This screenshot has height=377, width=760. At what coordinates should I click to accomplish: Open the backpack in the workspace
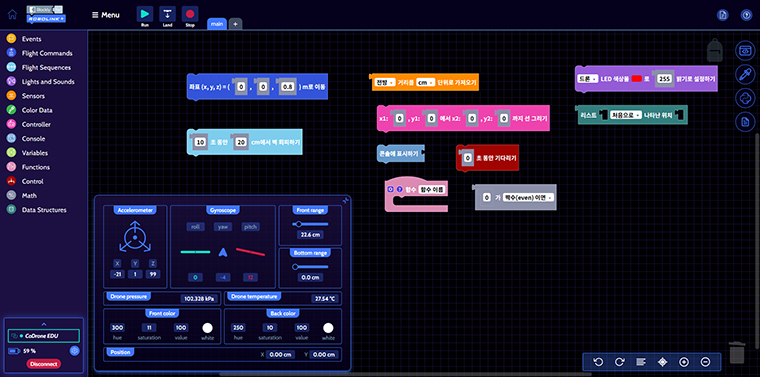pos(715,50)
